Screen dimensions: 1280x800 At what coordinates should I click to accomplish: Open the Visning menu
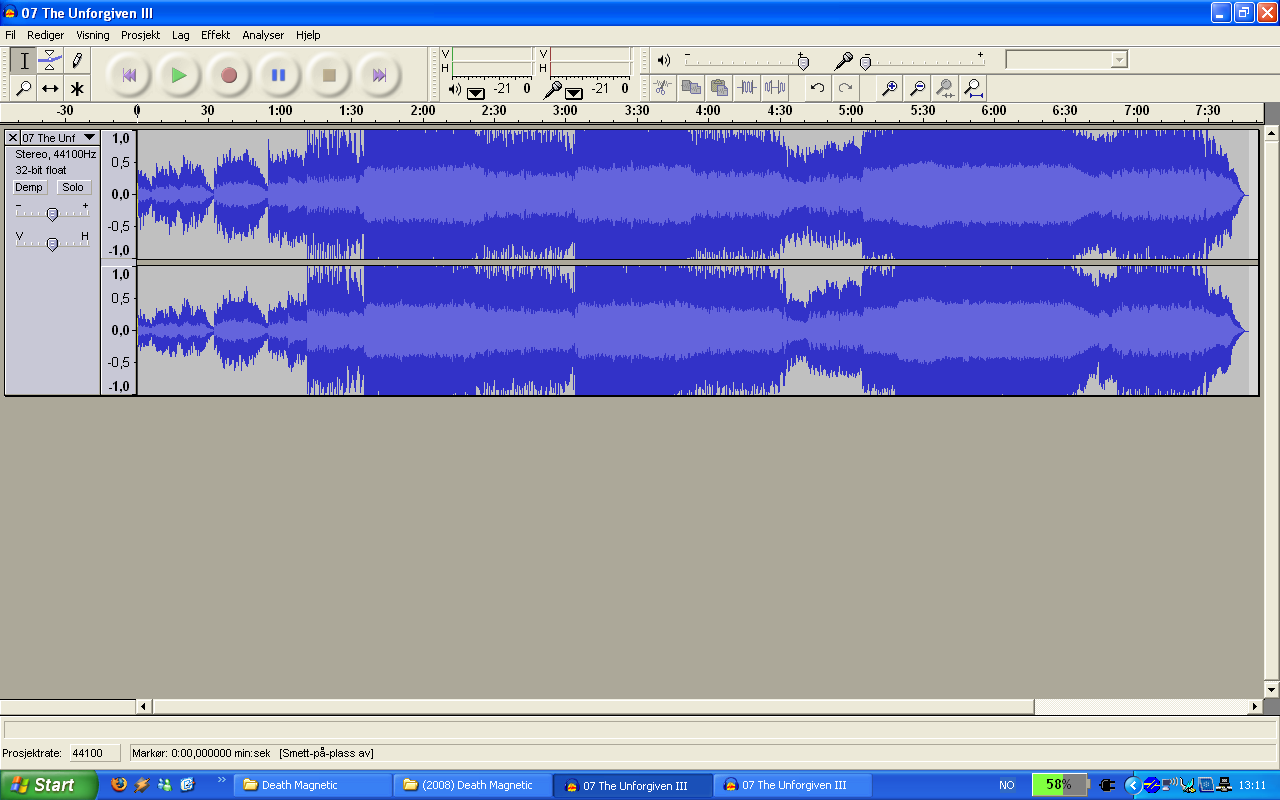tap(93, 35)
